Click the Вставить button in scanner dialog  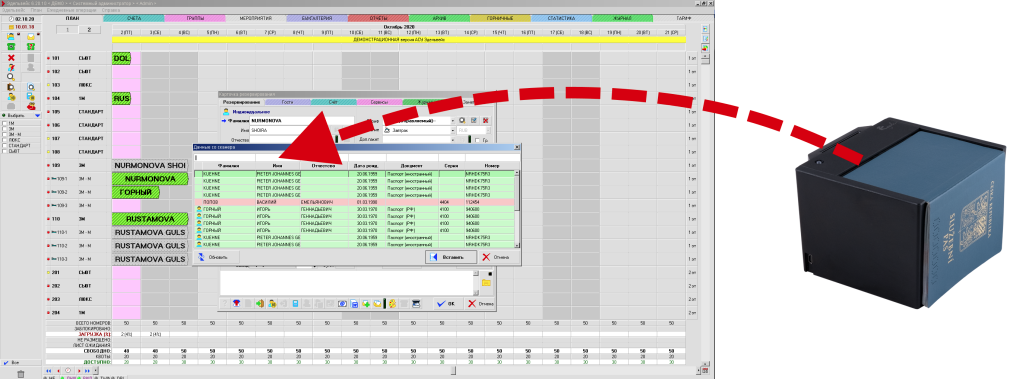[x=450, y=257]
